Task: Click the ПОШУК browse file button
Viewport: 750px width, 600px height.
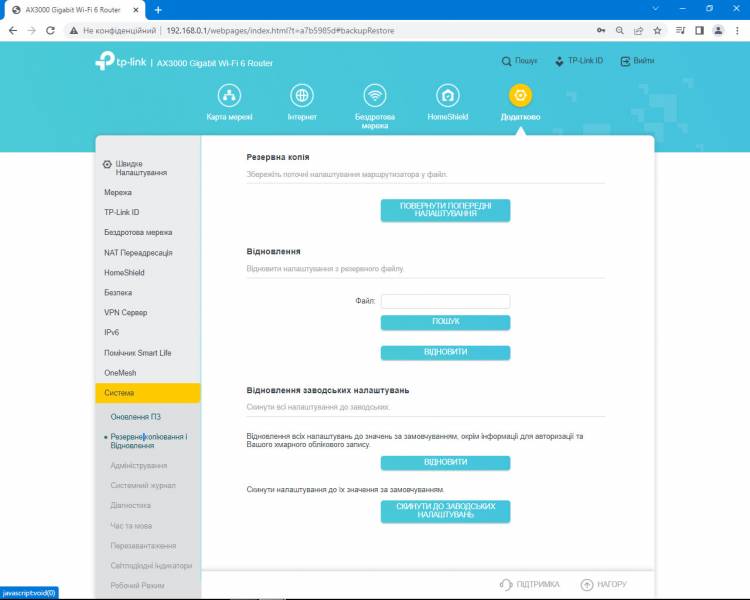Action: 445,322
